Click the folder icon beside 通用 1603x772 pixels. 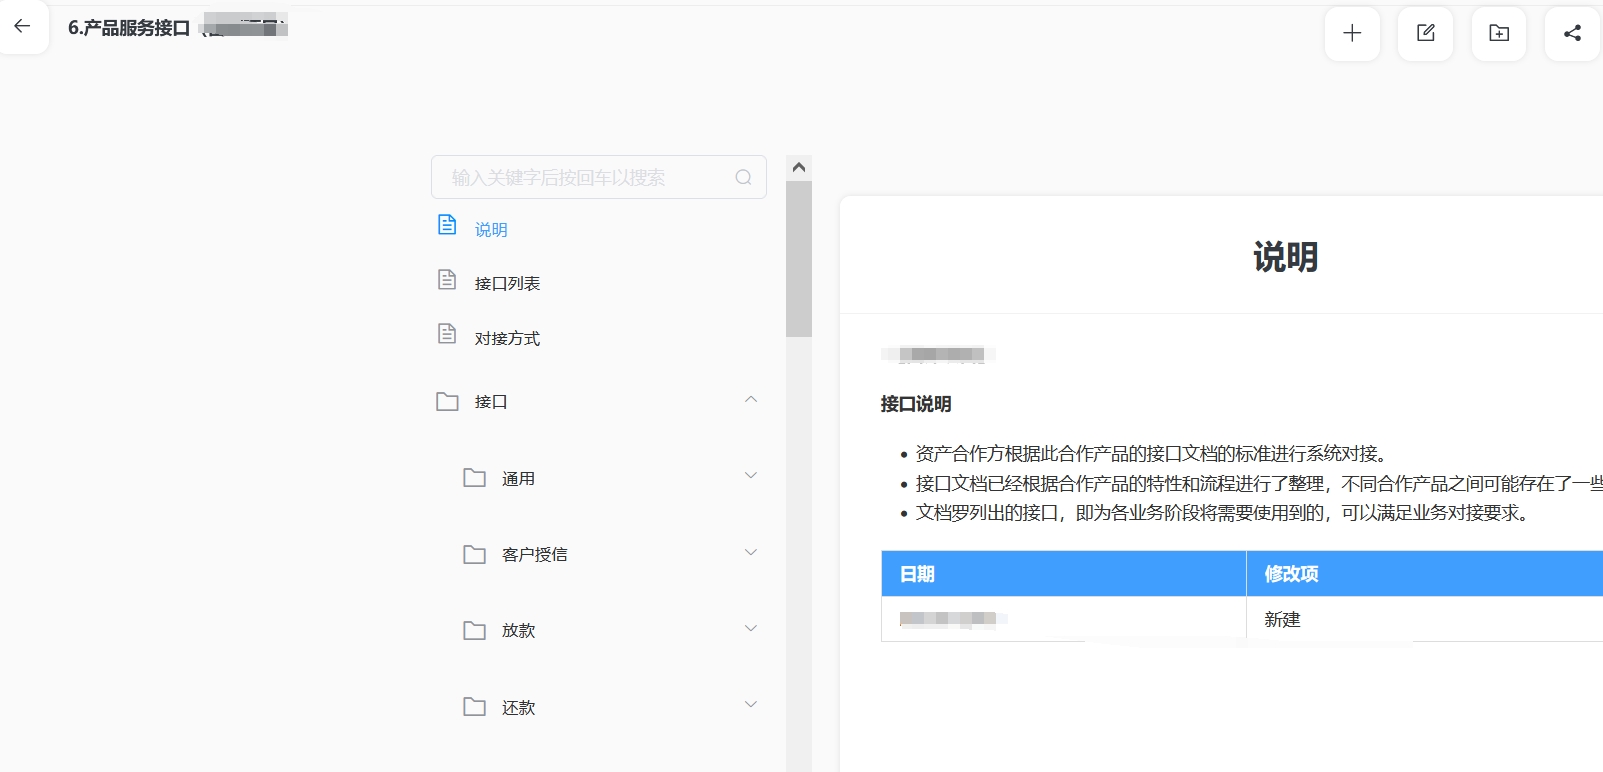(x=474, y=478)
